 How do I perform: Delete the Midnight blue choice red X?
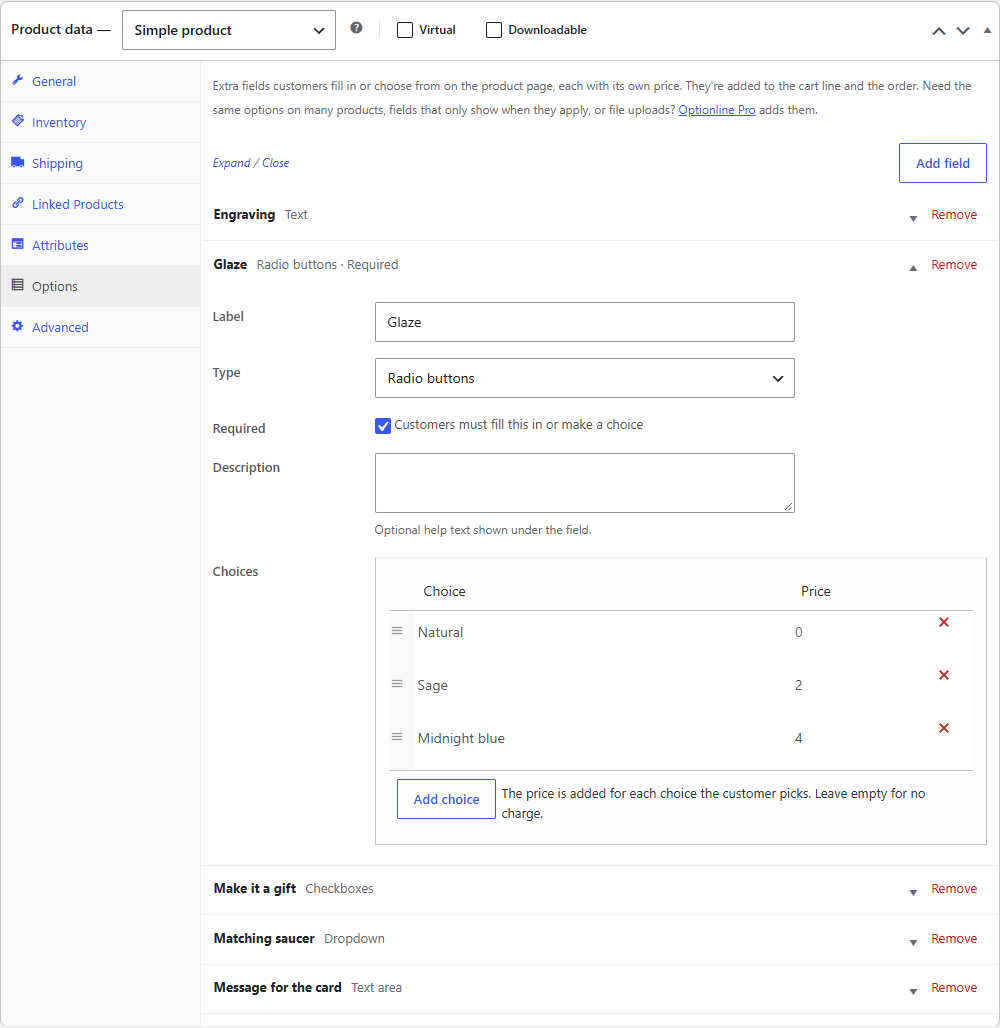pos(944,728)
